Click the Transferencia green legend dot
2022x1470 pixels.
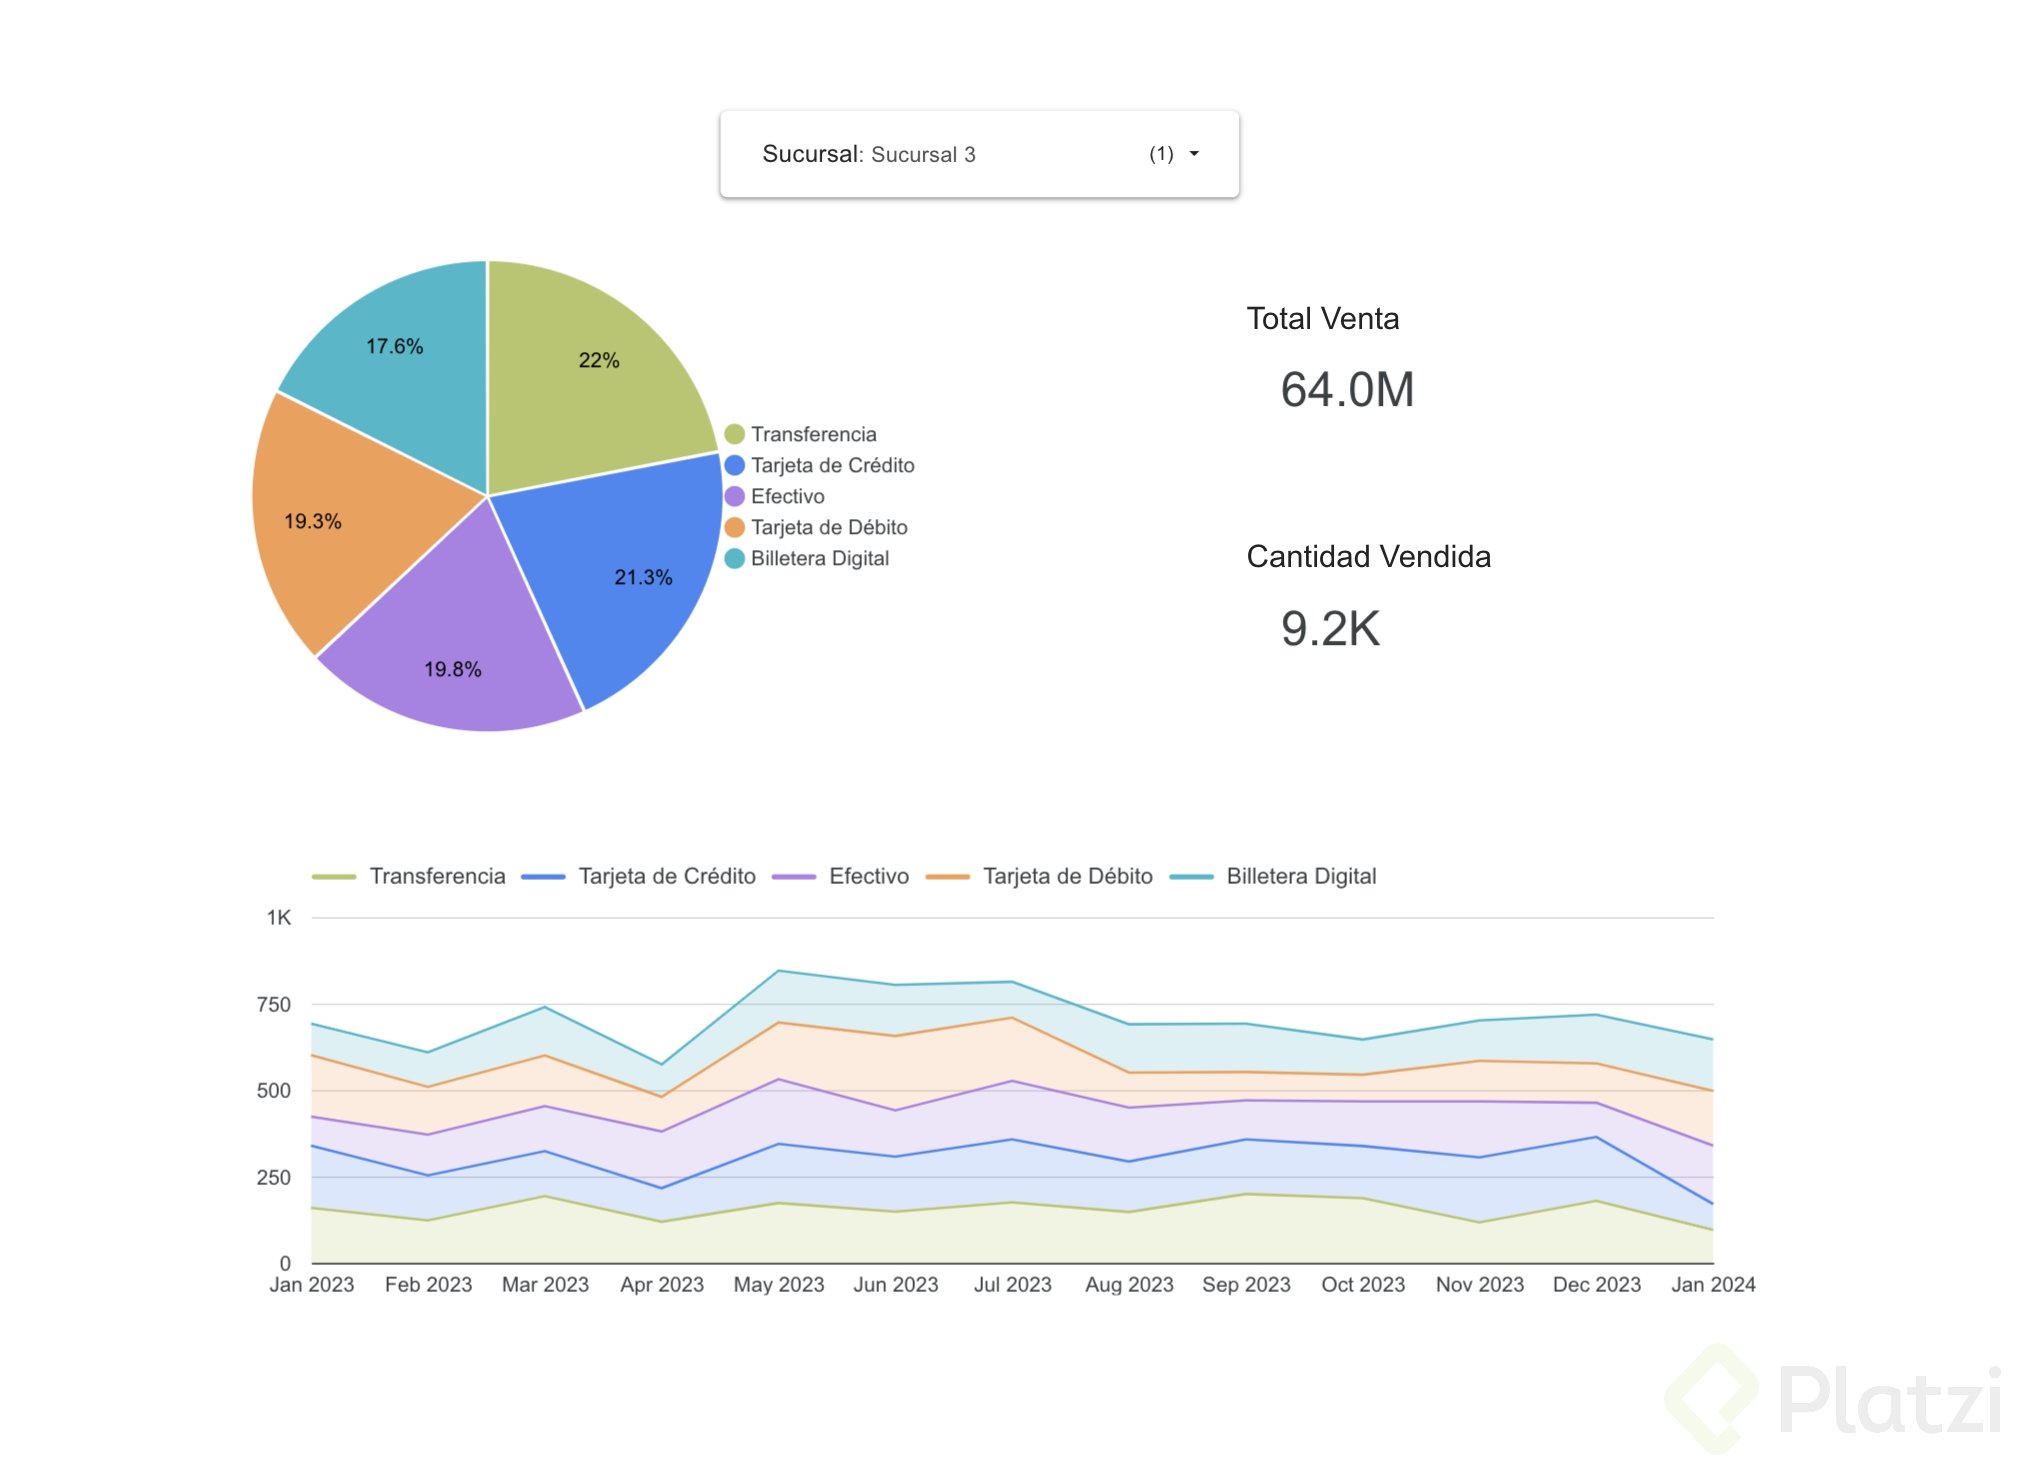[x=734, y=434]
